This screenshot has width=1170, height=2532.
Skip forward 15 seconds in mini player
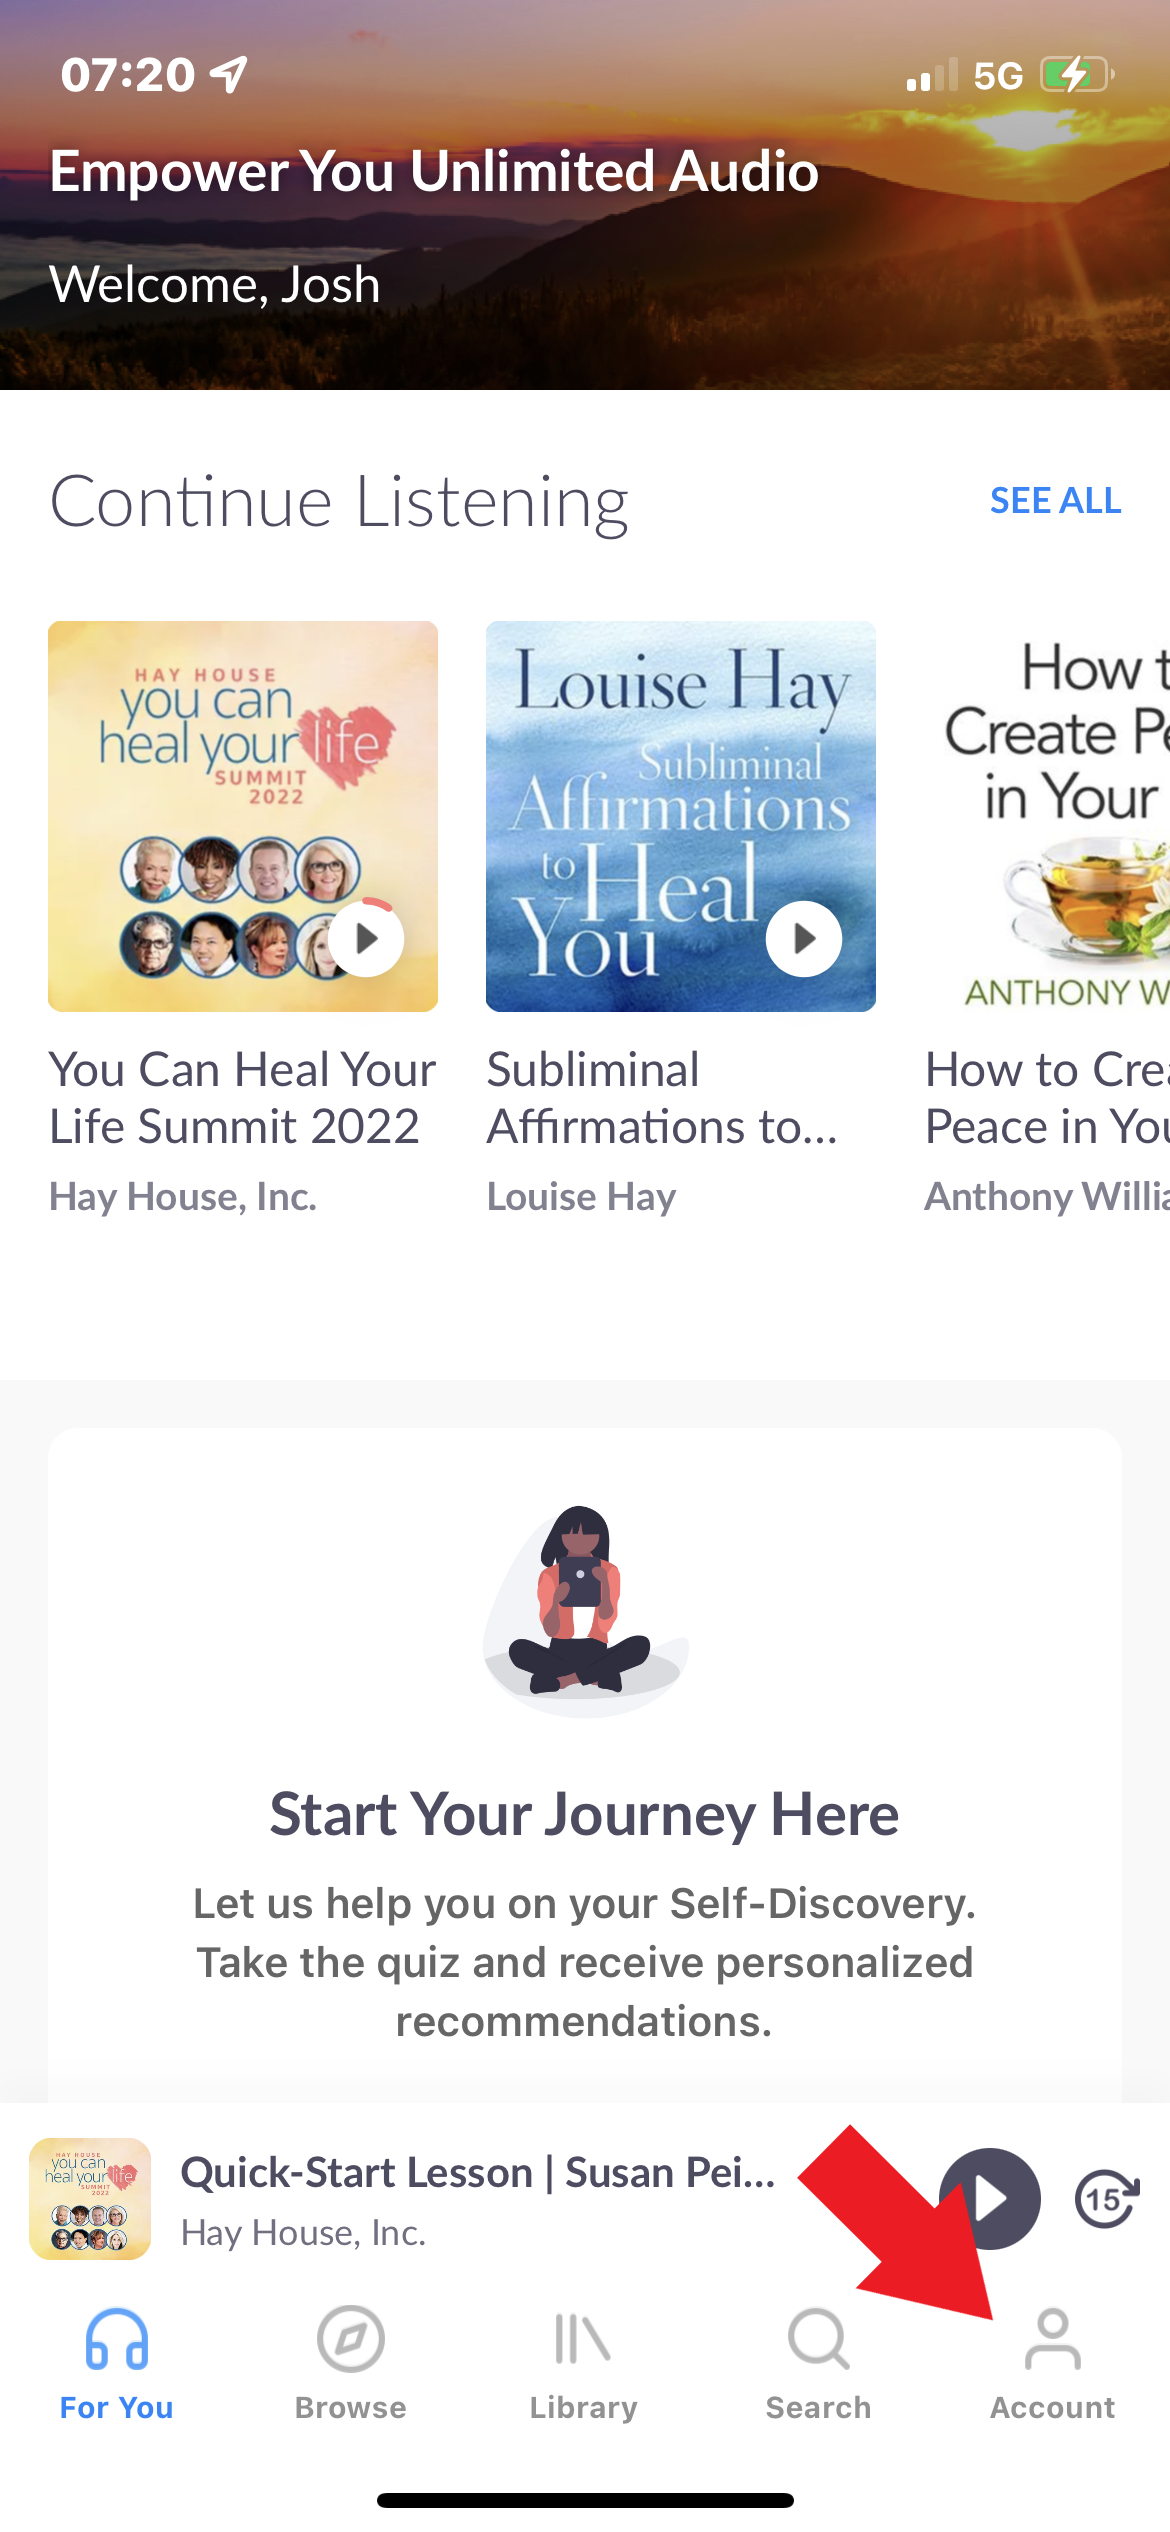1106,2199
